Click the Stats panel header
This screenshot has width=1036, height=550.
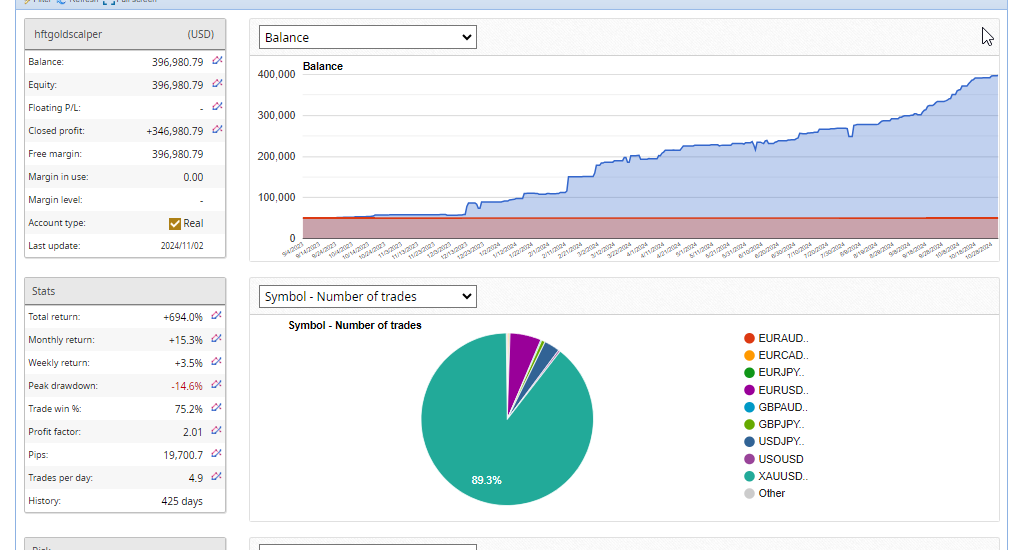coord(125,291)
